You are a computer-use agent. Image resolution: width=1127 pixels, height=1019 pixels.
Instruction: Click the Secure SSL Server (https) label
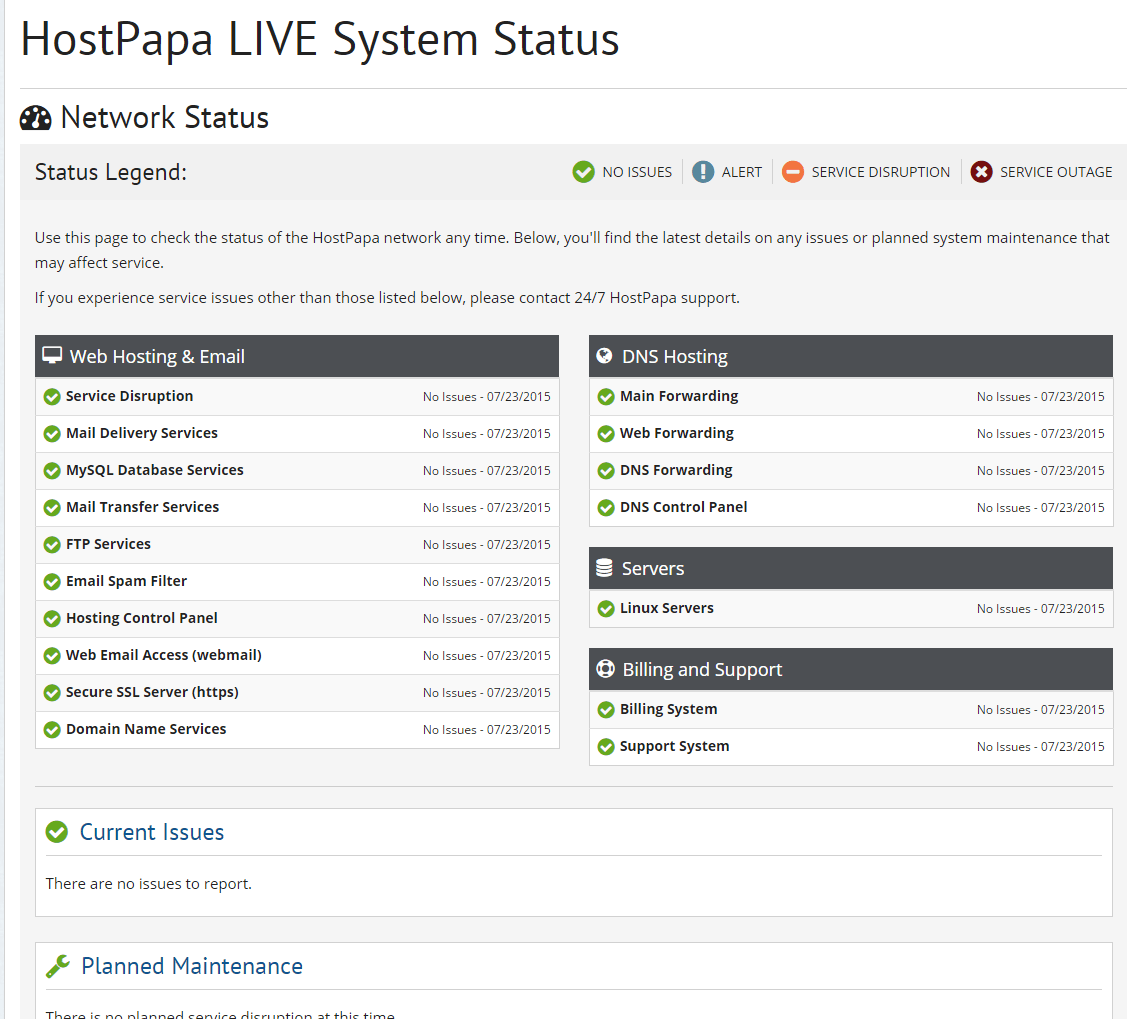[x=152, y=692]
